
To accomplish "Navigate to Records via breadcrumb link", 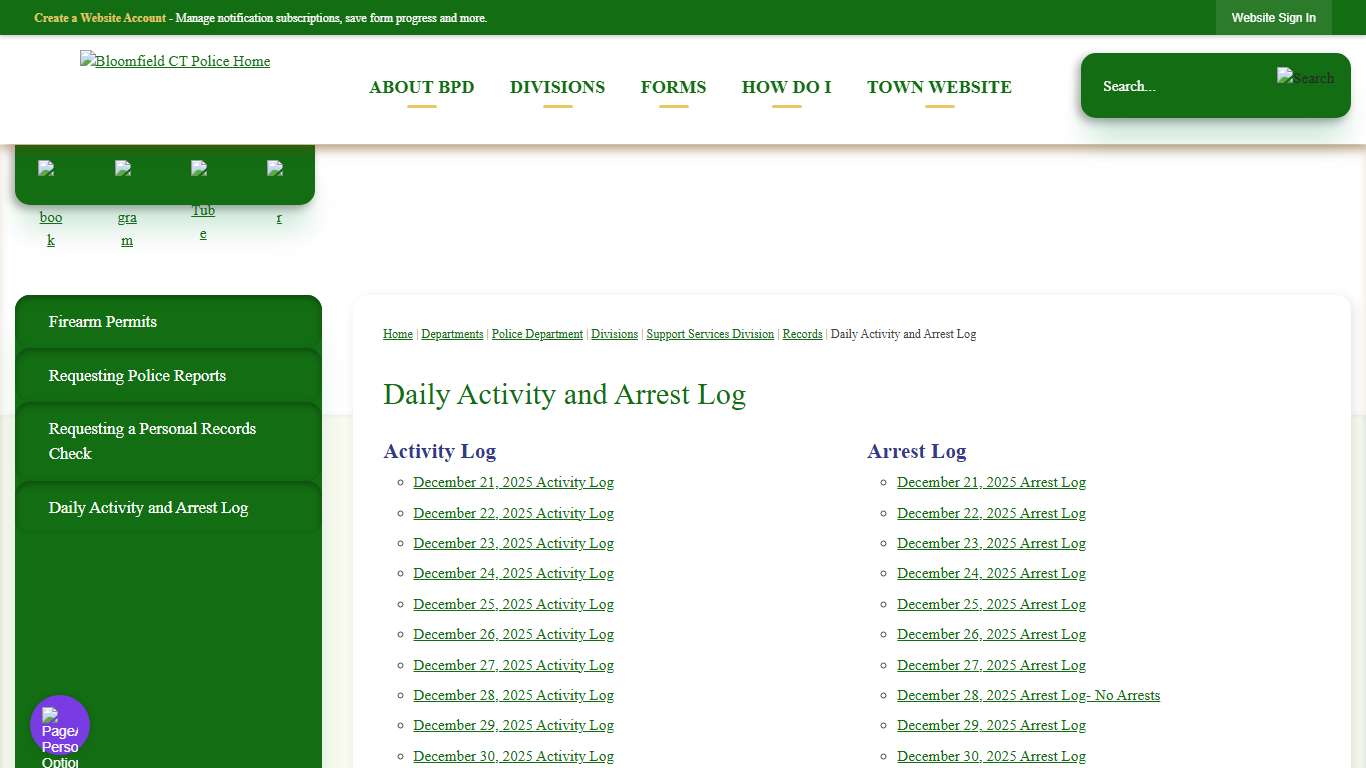I will pyautogui.click(x=802, y=333).
